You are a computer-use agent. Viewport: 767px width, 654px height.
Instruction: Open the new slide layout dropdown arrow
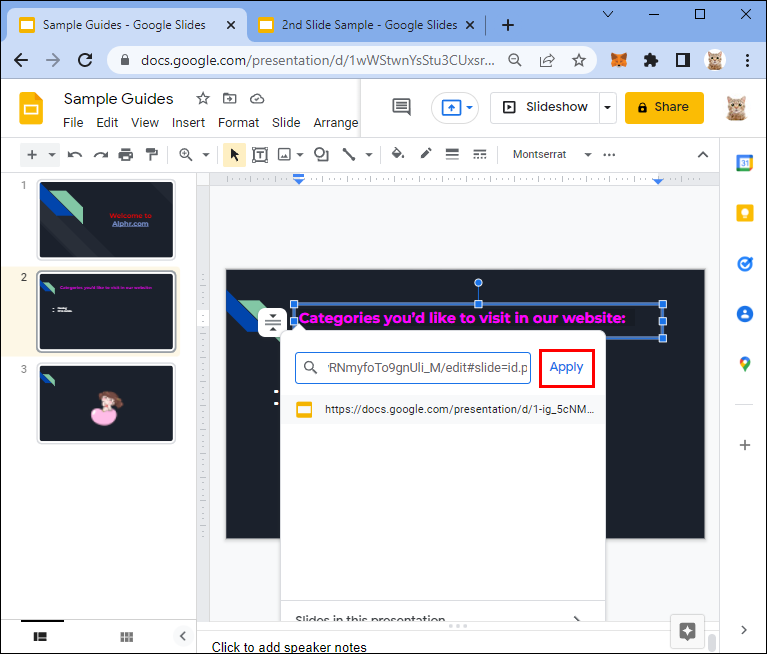[x=52, y=155]
